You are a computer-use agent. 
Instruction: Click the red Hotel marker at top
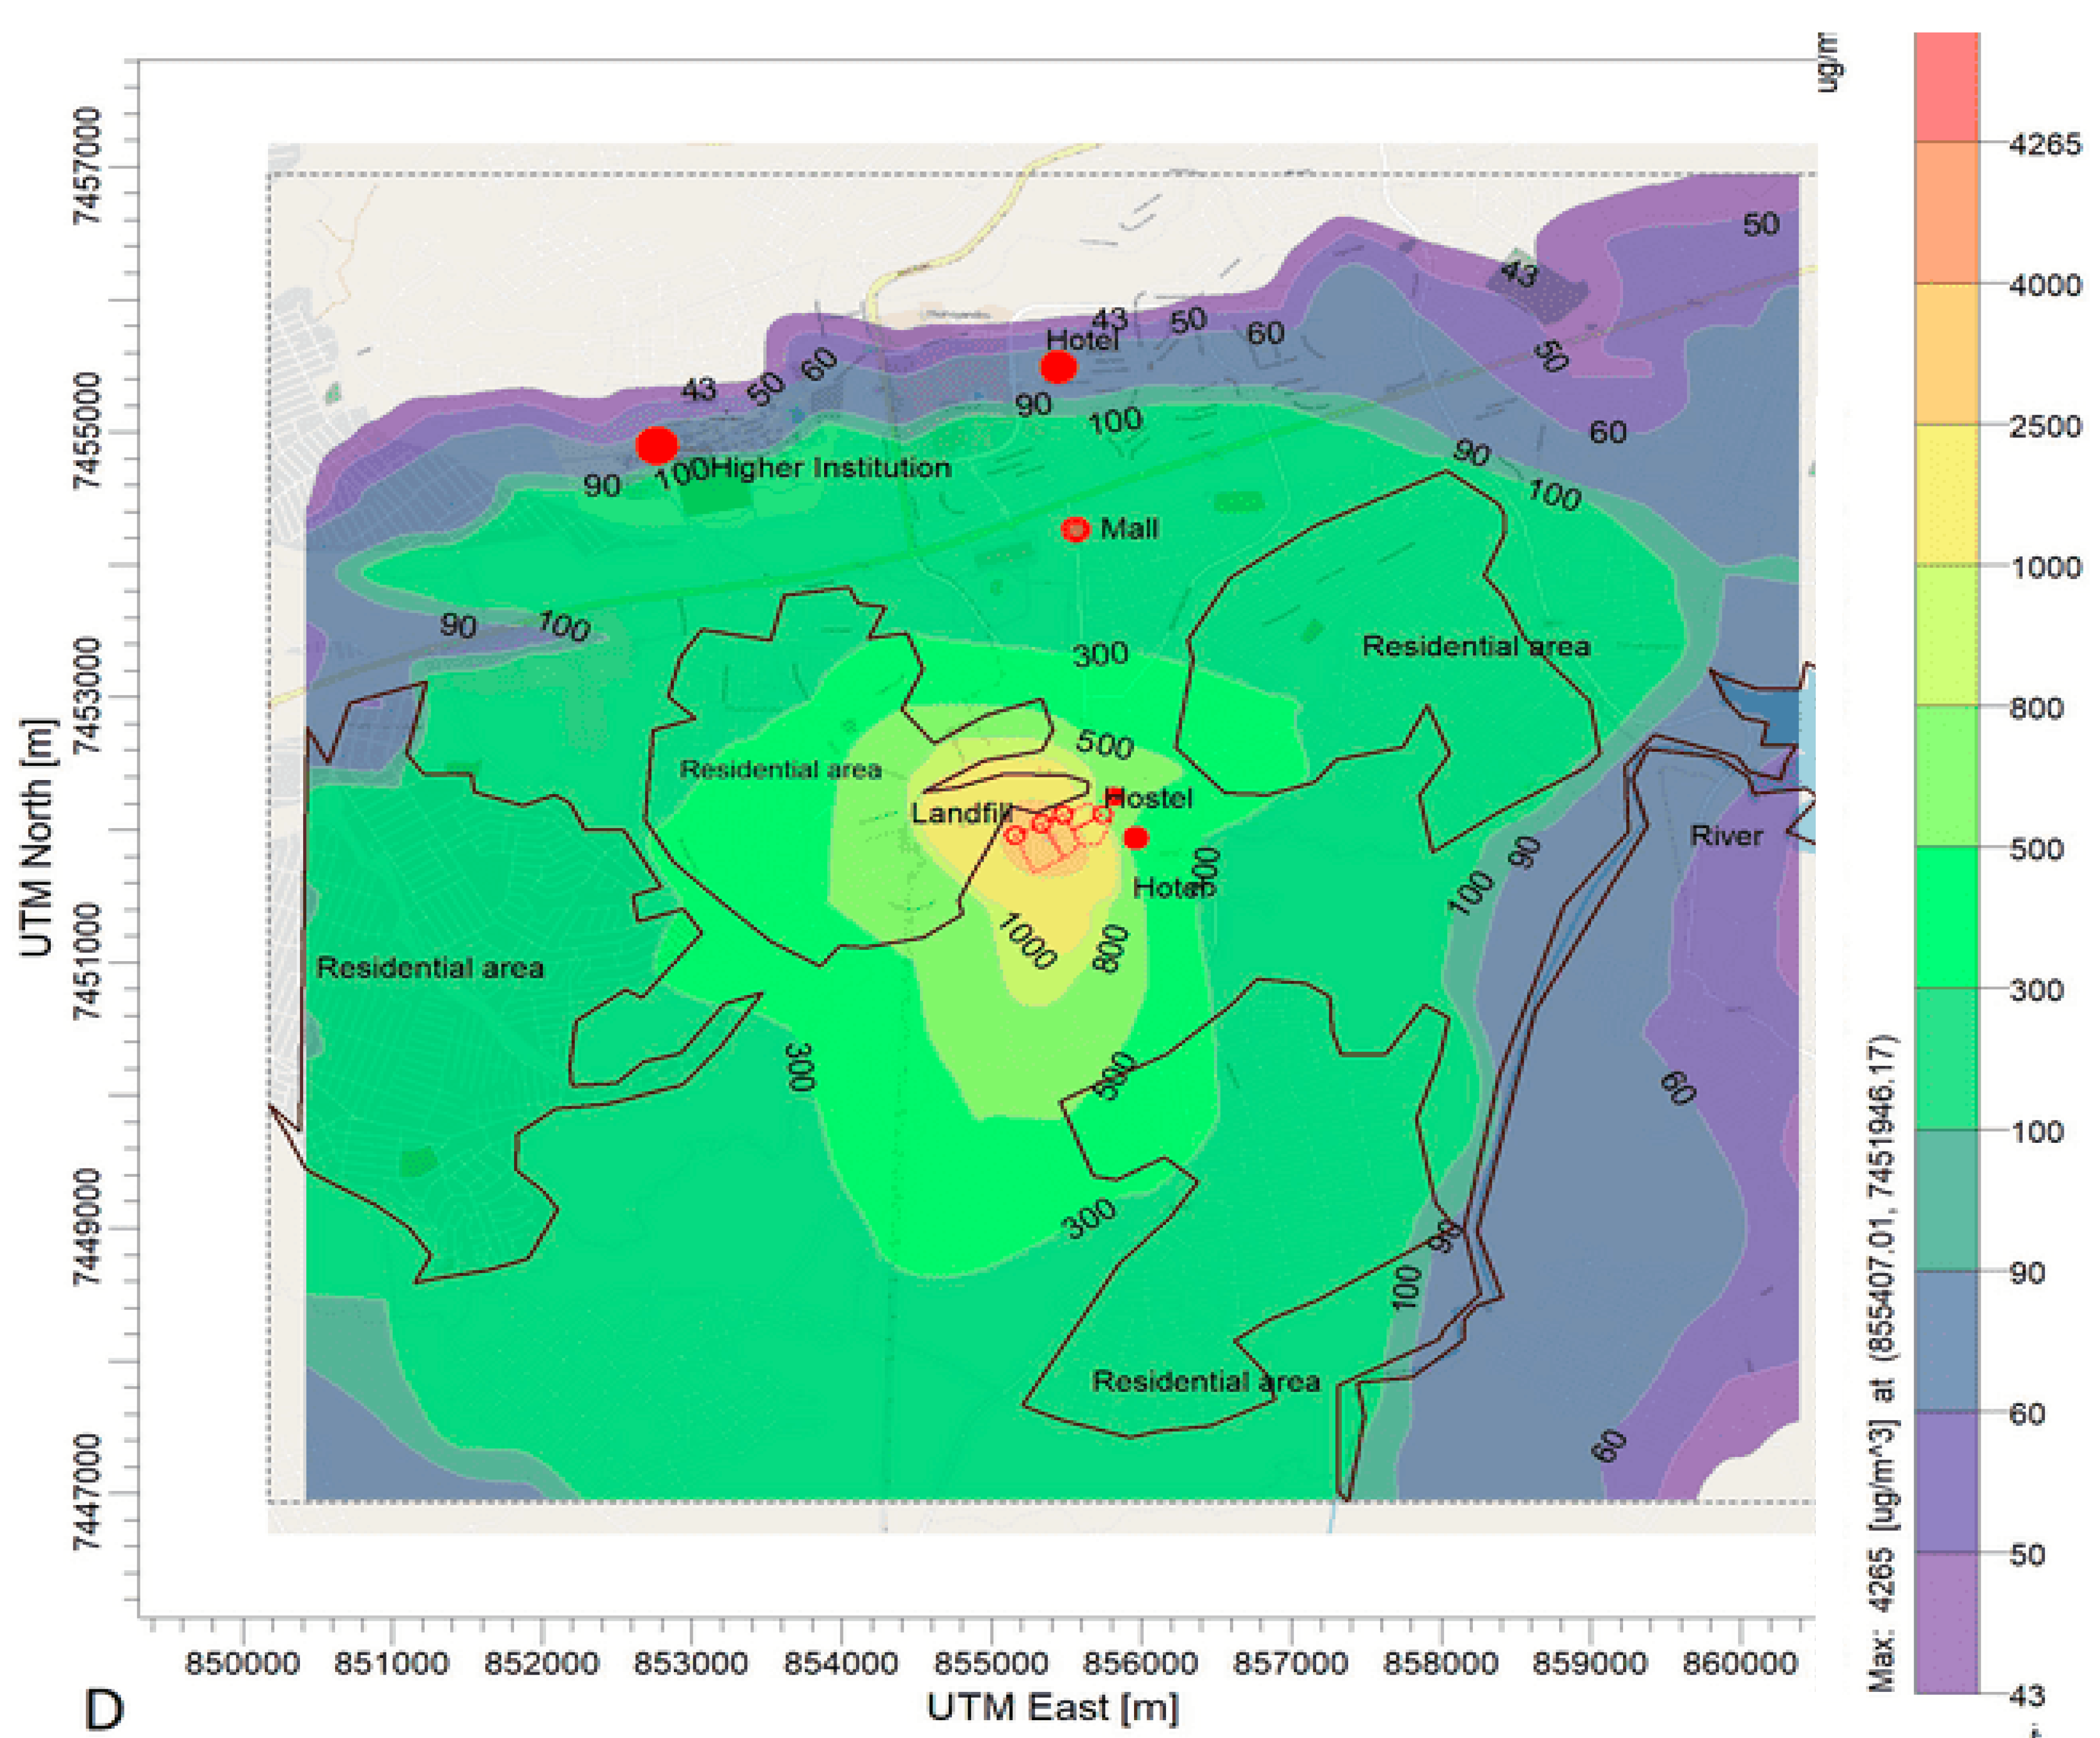point(1058,367)
